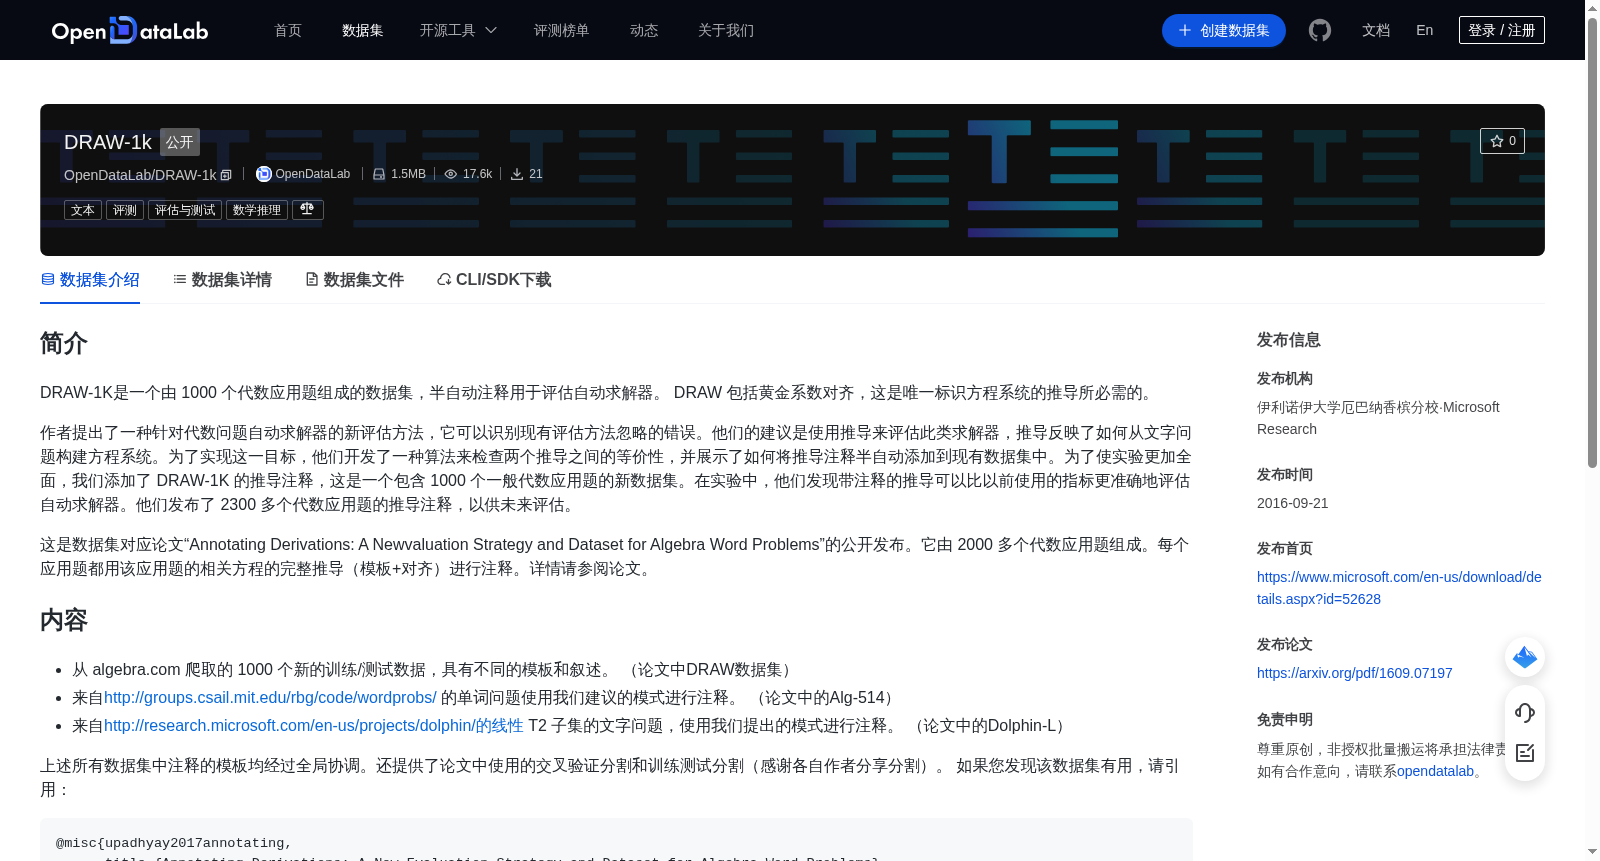1600x861 pixels.
Task: Click the 简介 heading
Action: [x=64, y=343]
